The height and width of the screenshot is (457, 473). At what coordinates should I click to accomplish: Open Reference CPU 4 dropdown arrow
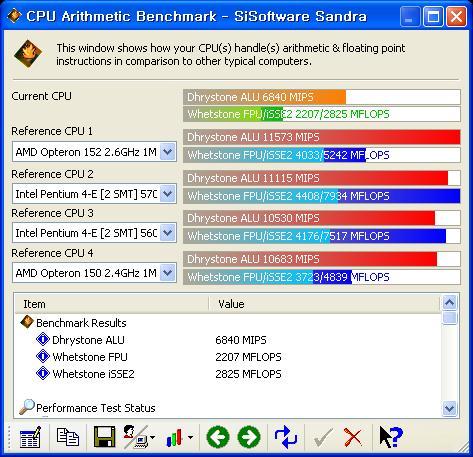tap(168, 273)
